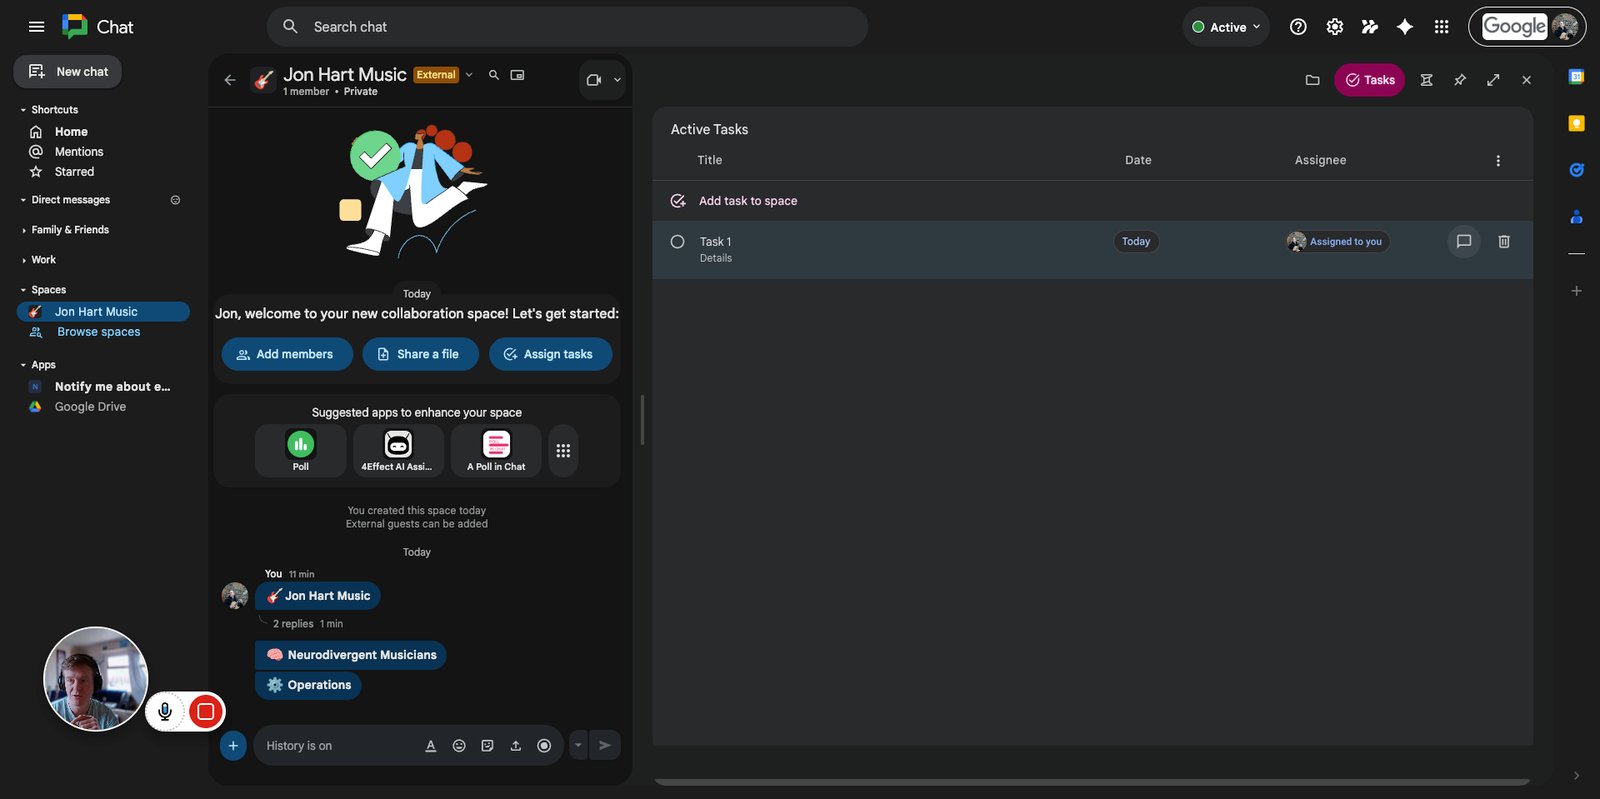Switch to the Tasks tab
This screenshot has width=1600, height=799.
point(1369,80)
